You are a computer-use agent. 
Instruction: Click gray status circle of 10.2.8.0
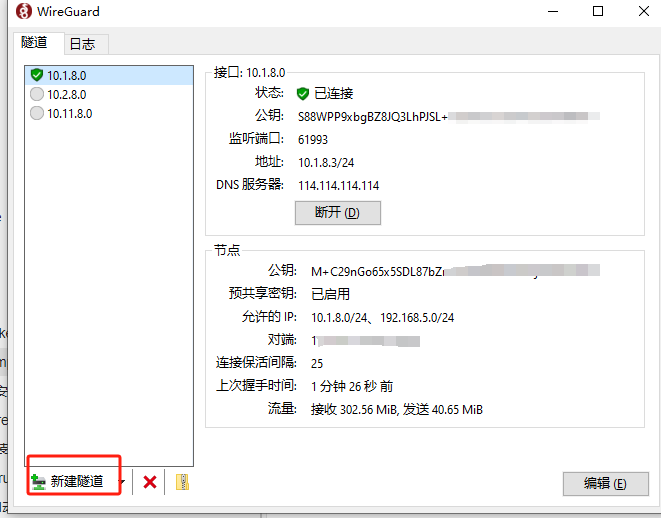coord(37,94)
